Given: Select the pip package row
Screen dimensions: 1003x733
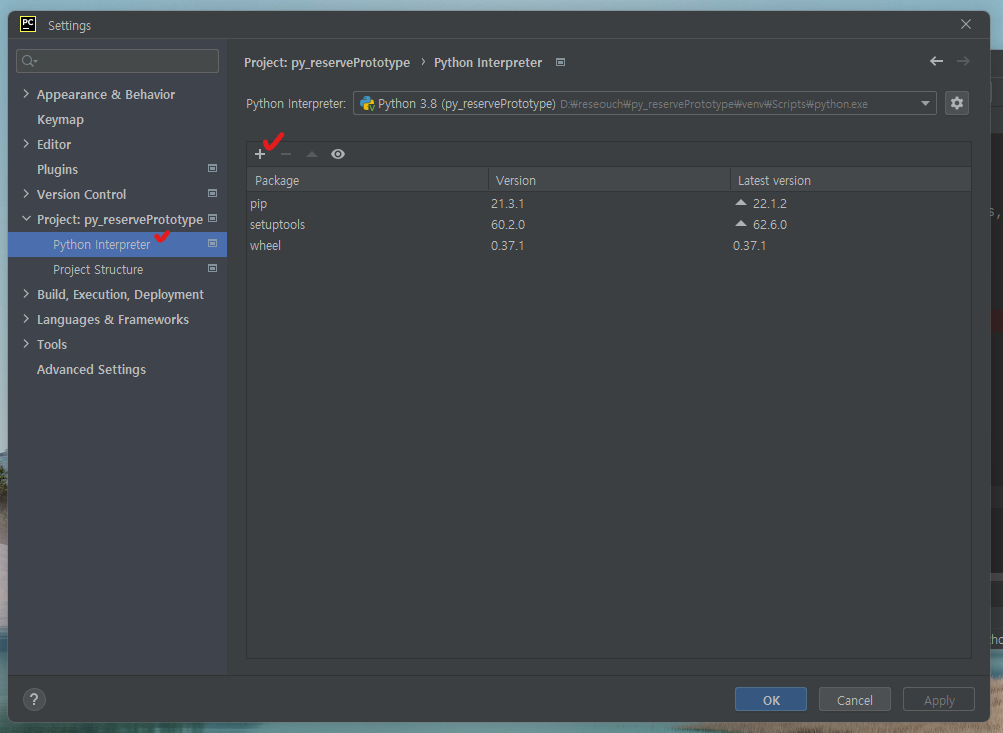Looking at the screenshot, I should 609,203.
